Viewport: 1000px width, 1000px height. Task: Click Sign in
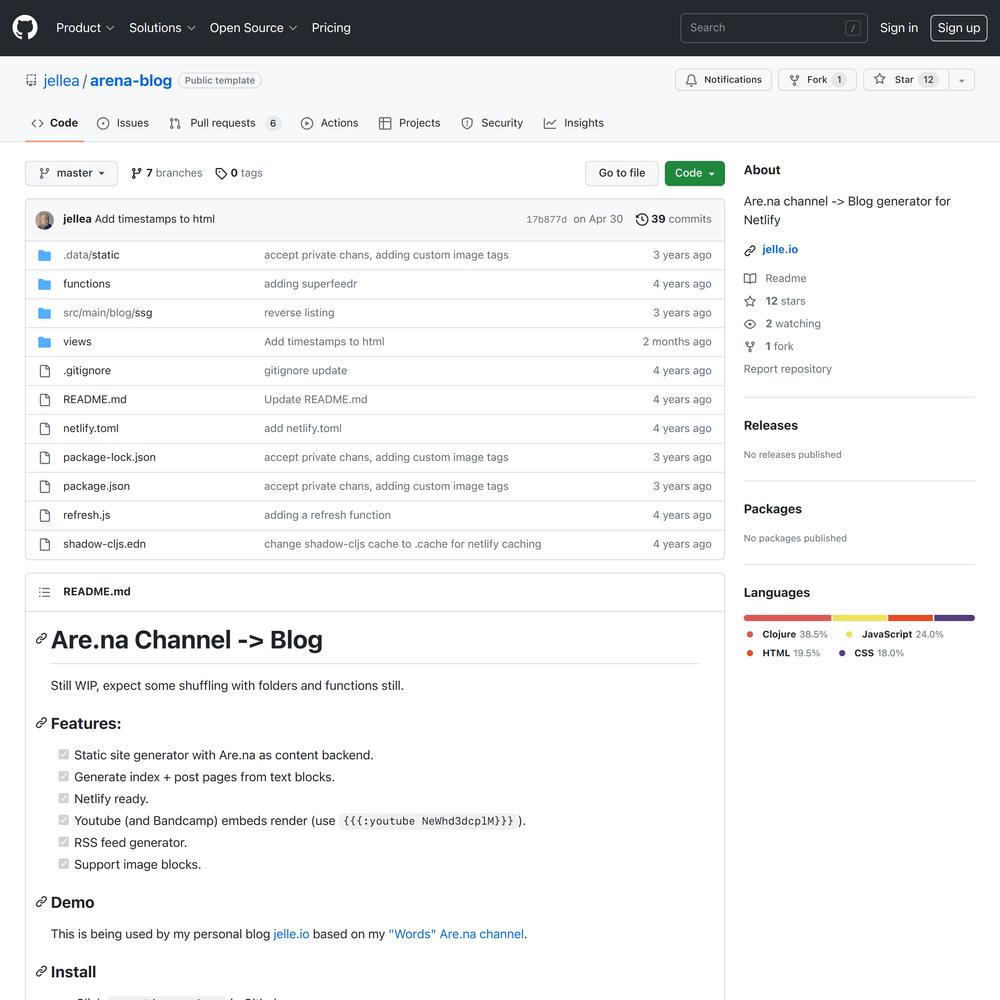(899, 28)
